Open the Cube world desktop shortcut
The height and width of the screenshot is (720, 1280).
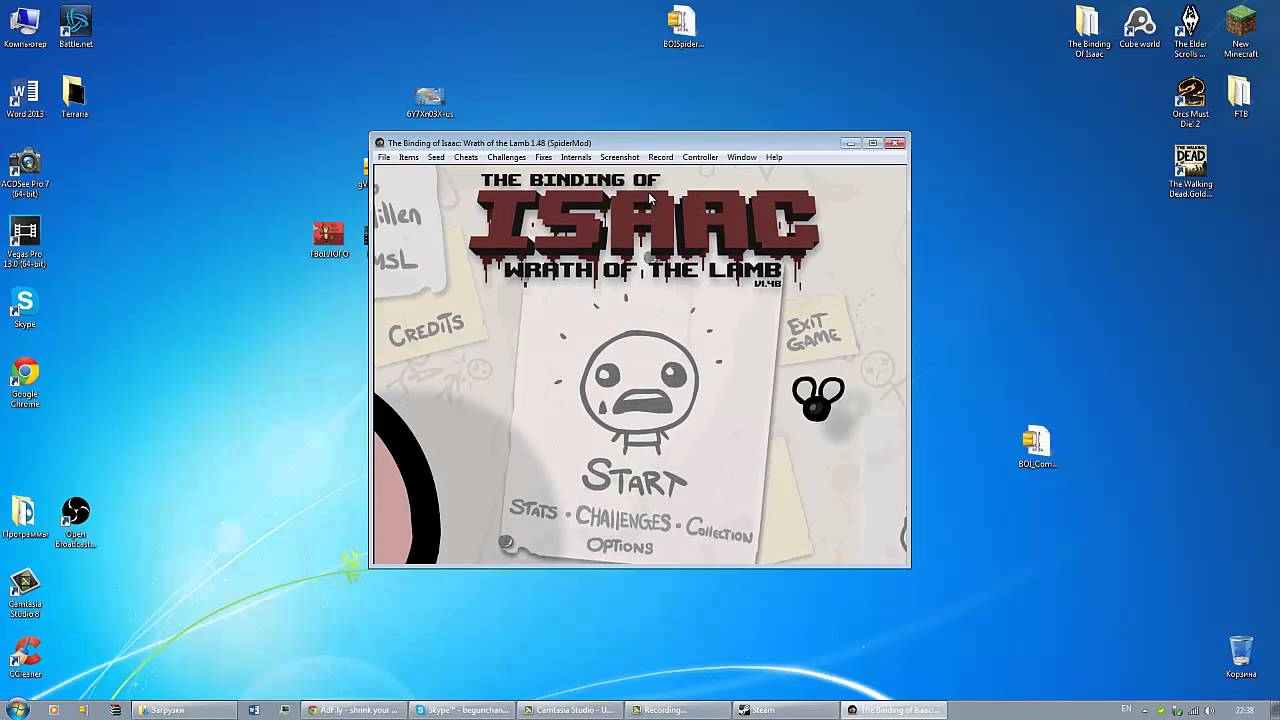tap(1139, 28)
